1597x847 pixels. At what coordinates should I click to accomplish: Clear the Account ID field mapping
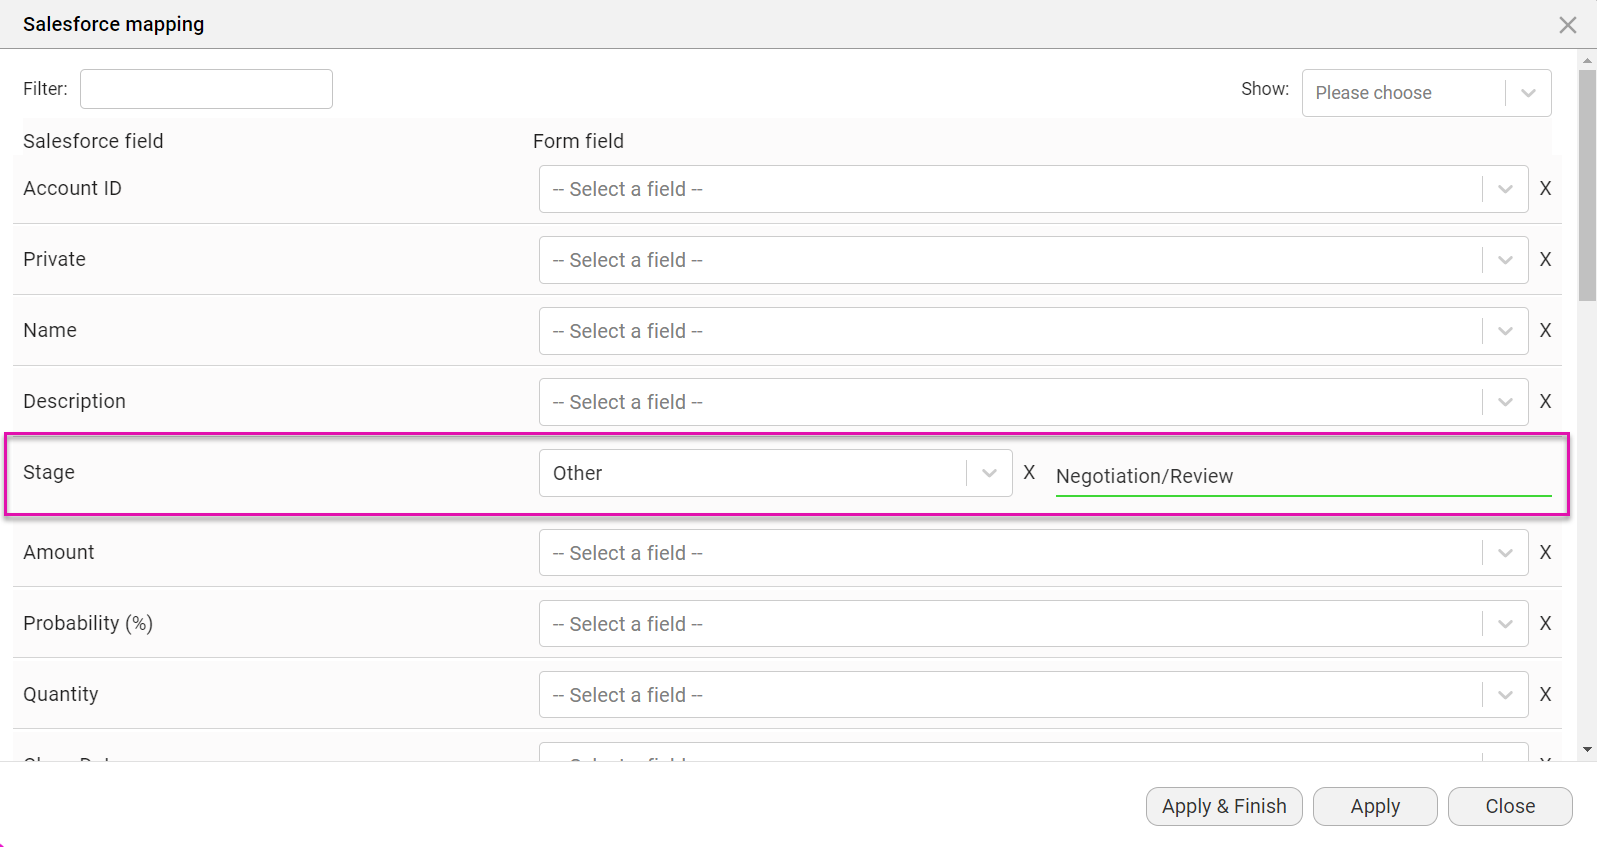1545,188
